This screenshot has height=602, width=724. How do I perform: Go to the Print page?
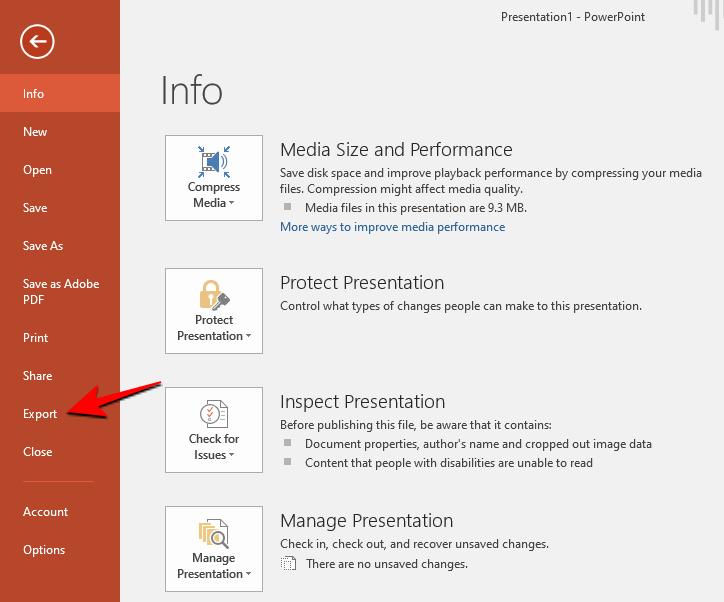[36, 338]
